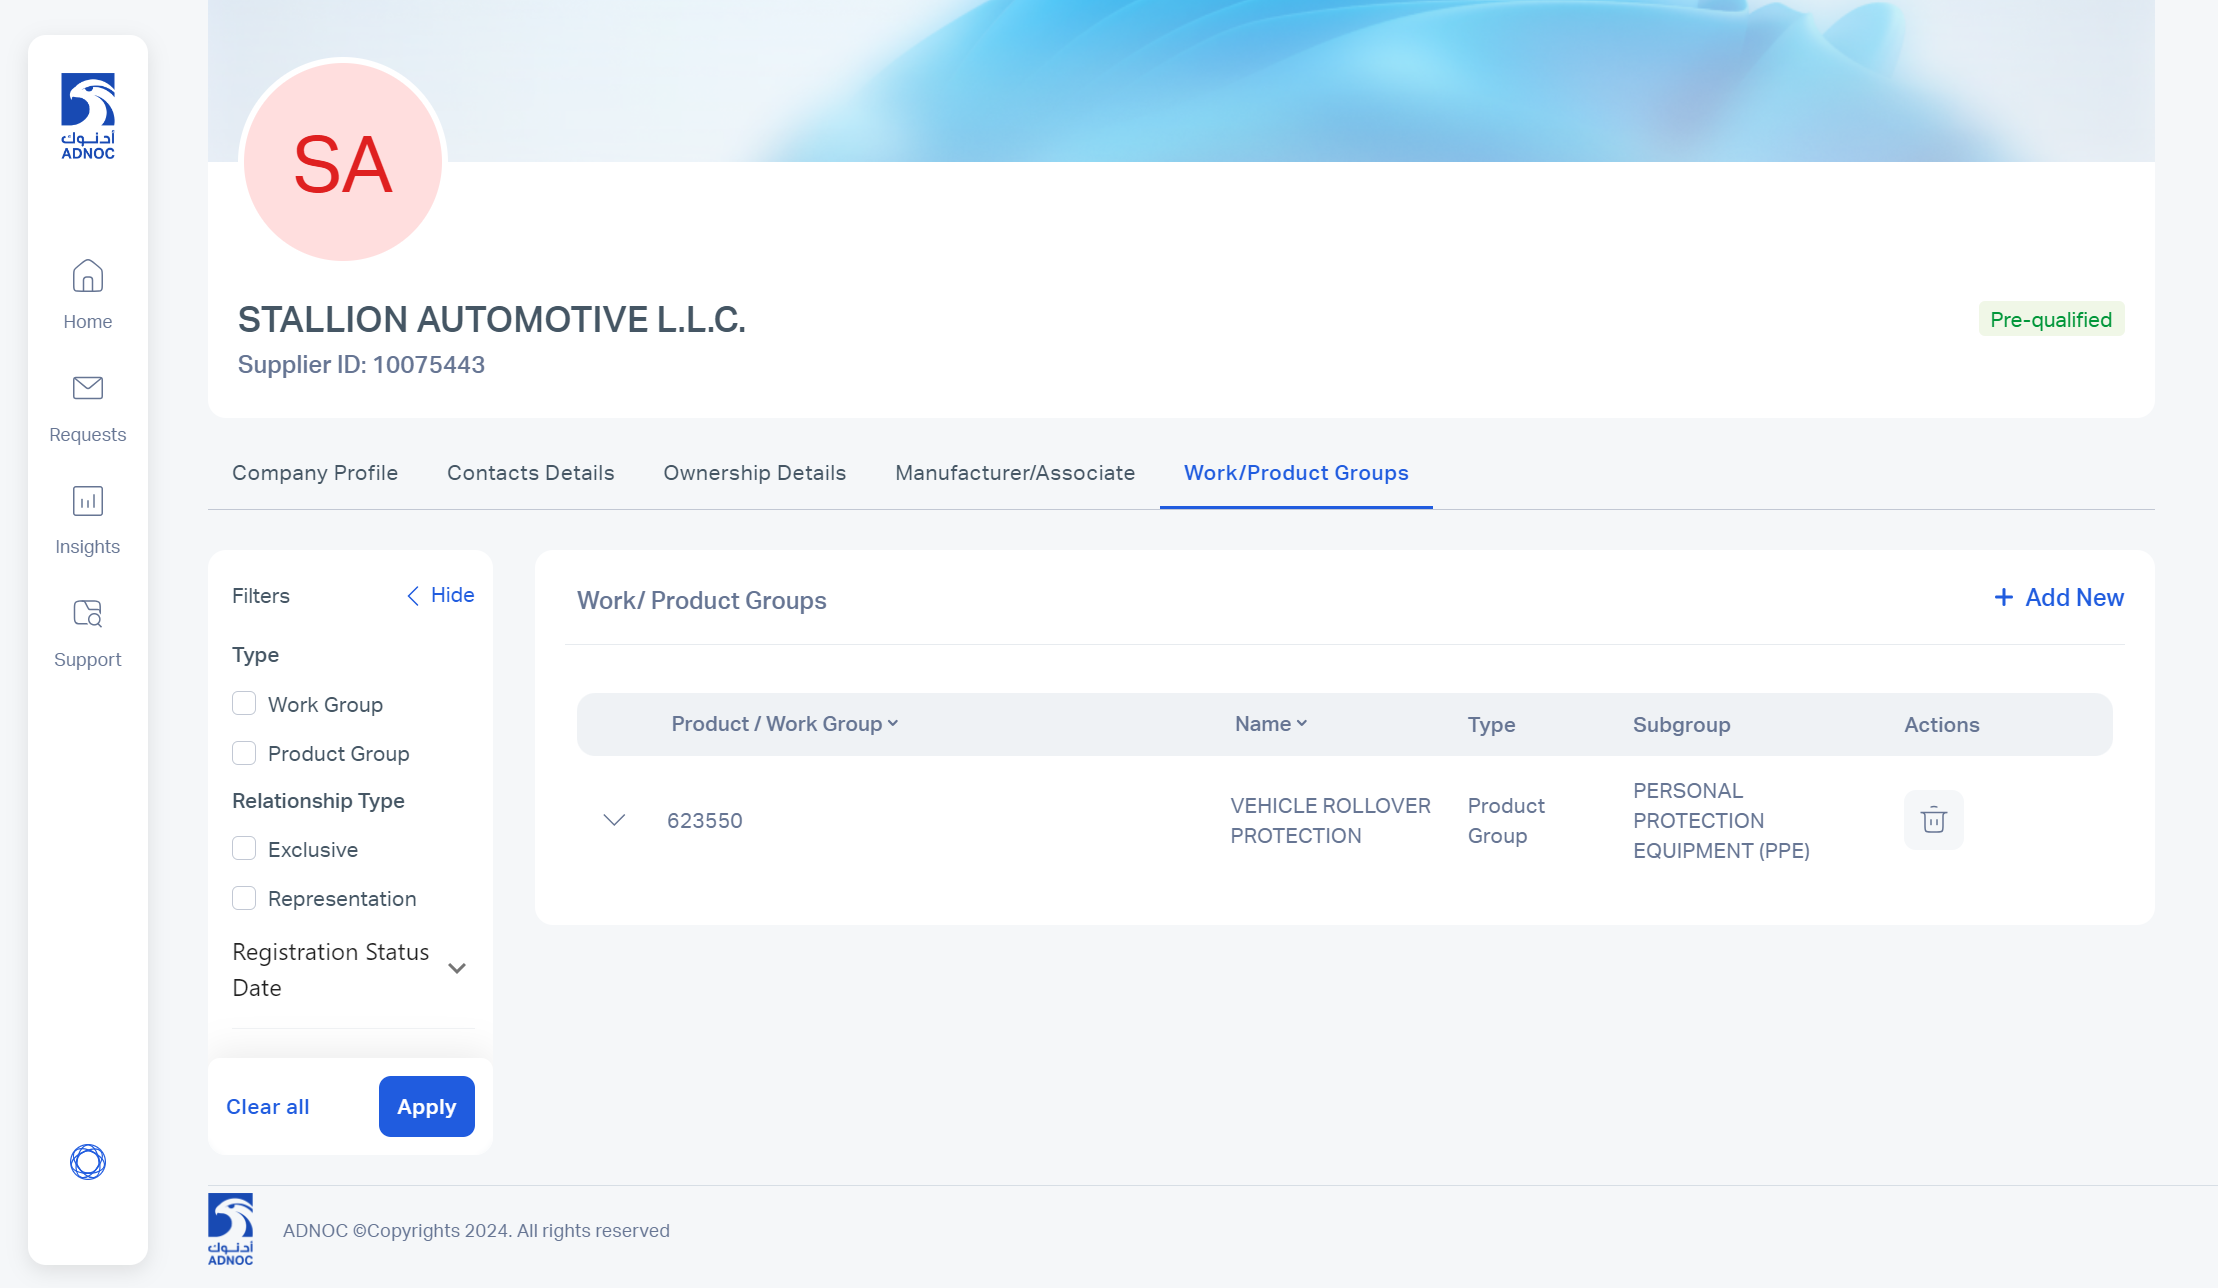Expand the 623550 row details
The image size is (2218, 1288).
[615, 820]
